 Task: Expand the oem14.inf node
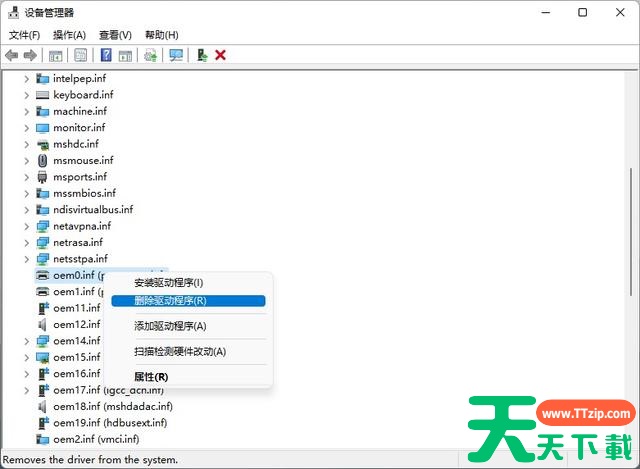[27, 341]
